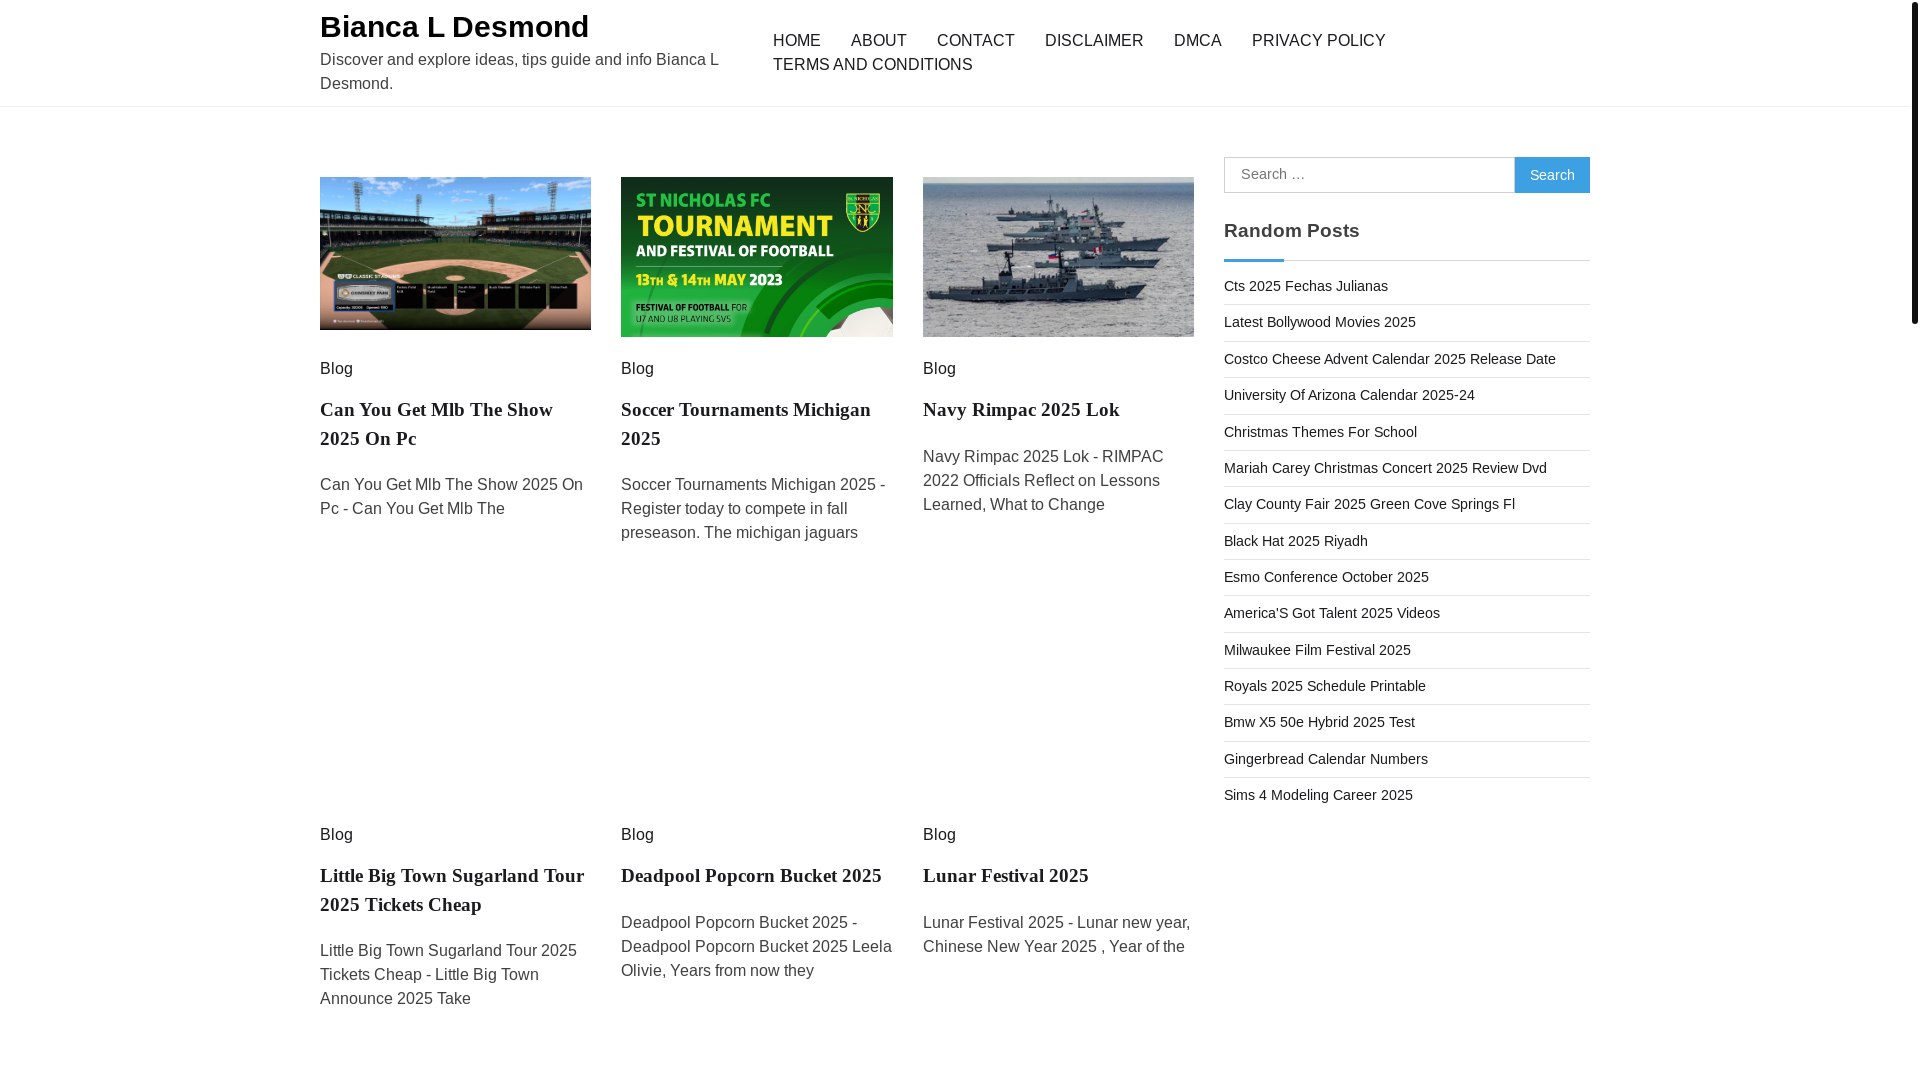1920x1080 pixels.
Task: Click the site tagline under Bianca L Desmond
Action: tap(519, 72)
